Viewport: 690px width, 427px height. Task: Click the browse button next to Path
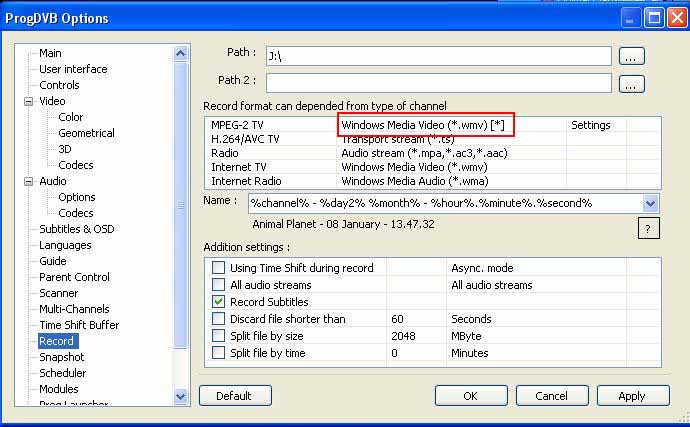coord(631,56)
